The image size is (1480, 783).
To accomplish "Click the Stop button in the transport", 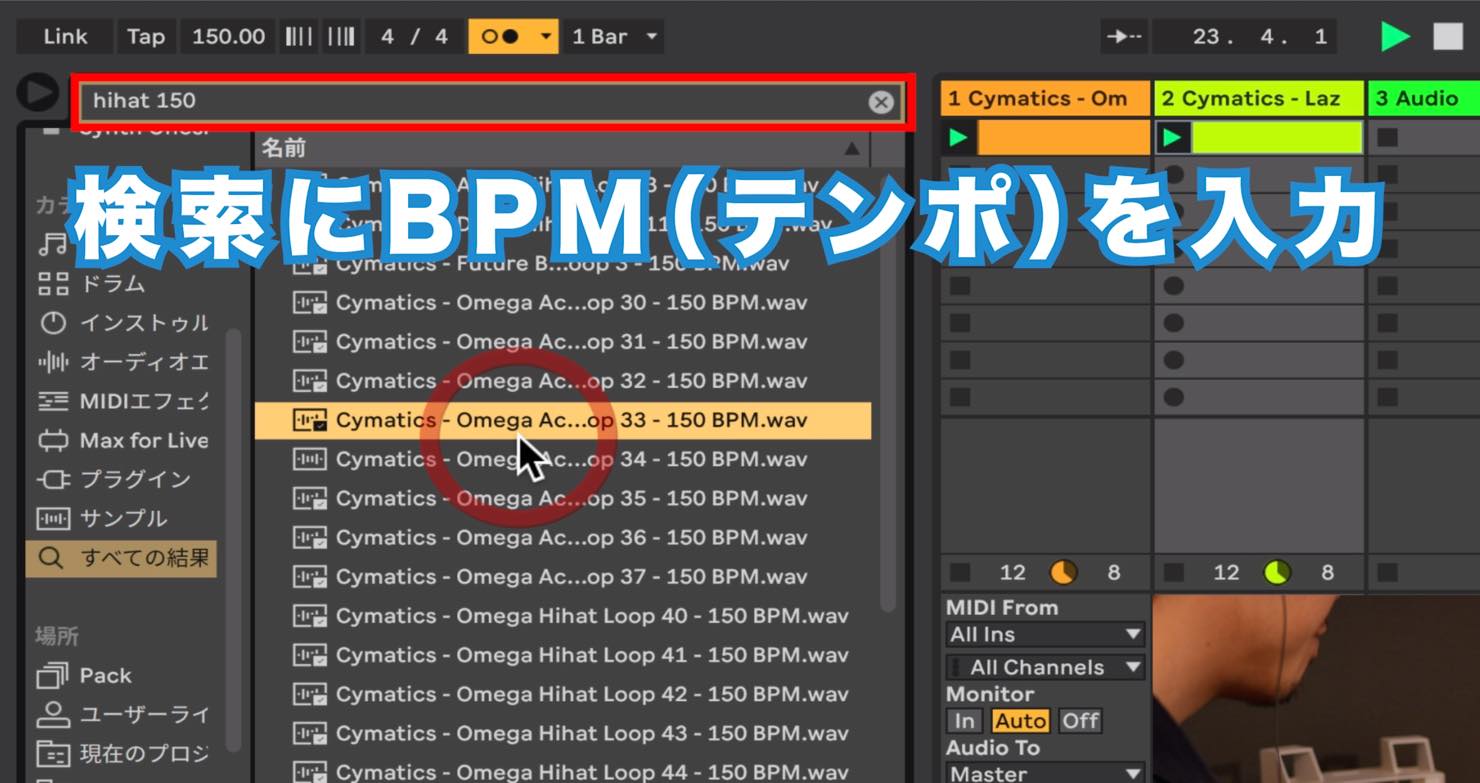I will pos(1447,37).
